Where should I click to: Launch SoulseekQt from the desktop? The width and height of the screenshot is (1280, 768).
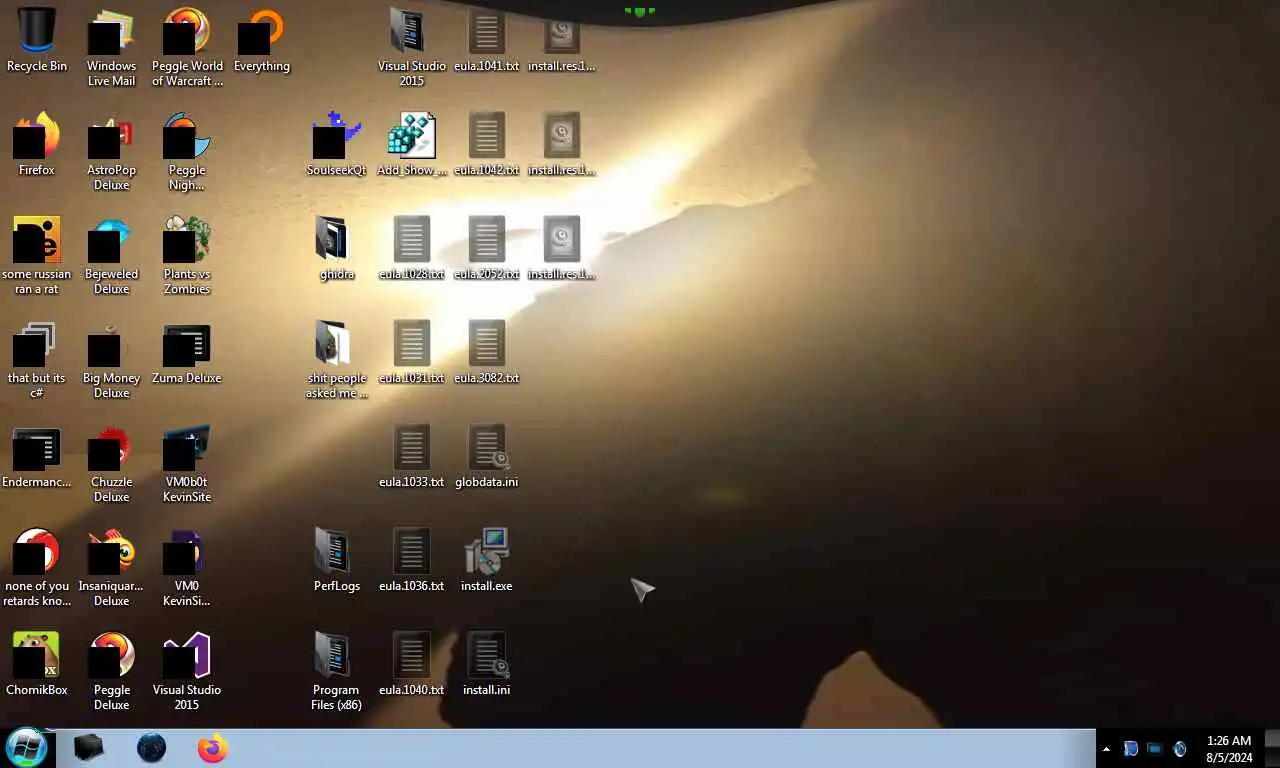tap(337, 144)
